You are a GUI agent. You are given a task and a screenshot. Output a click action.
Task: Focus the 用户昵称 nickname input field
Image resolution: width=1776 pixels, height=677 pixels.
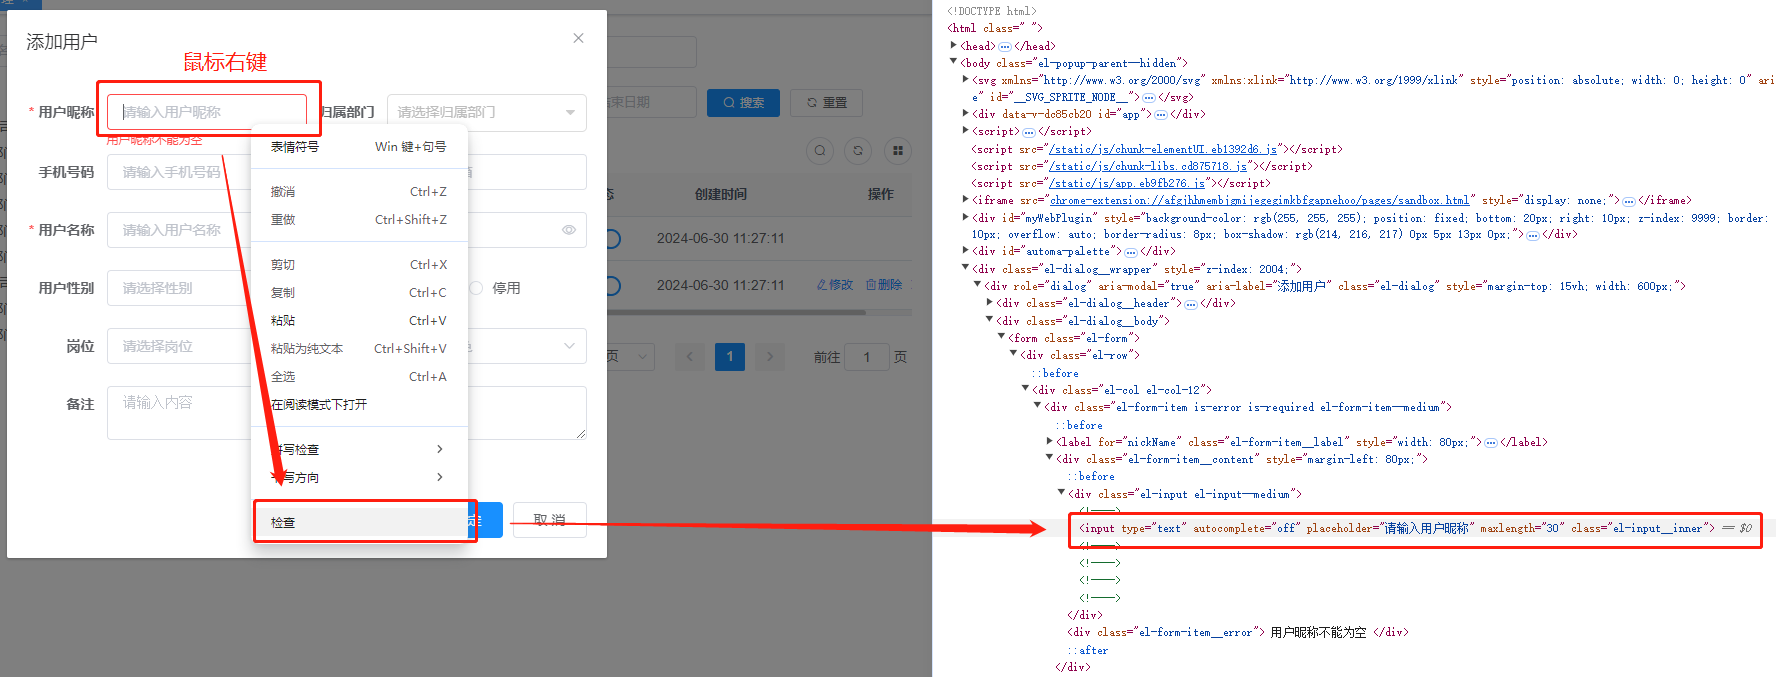[x=207, y=112]
